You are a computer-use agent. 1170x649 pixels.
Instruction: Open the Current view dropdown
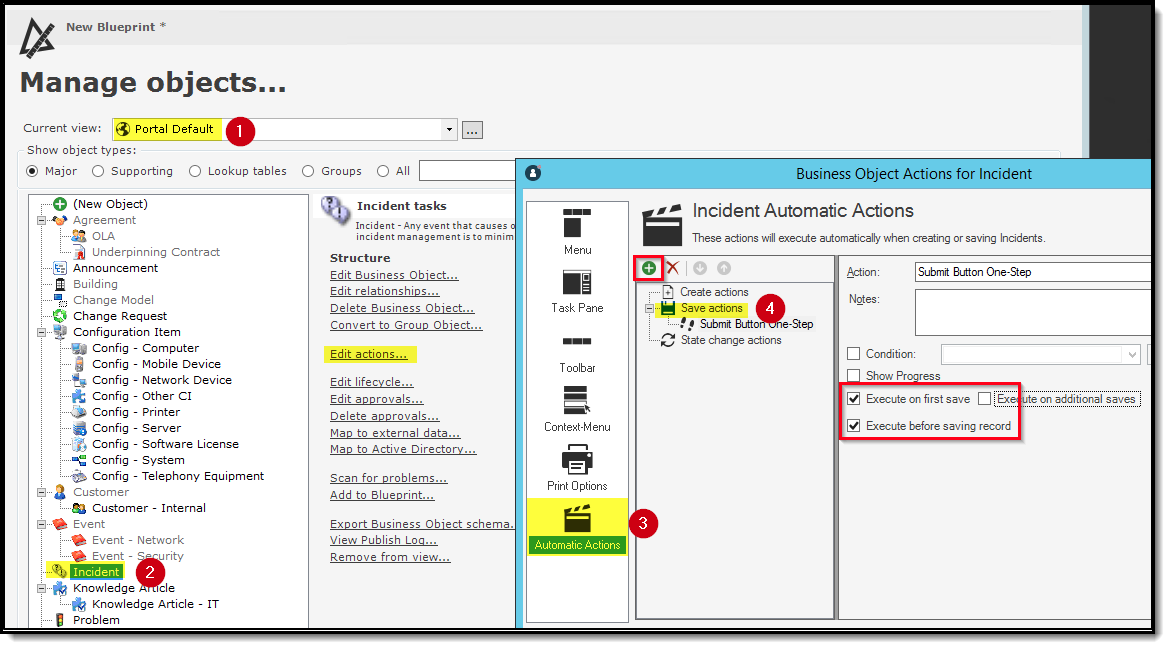(x=449, y=129)
